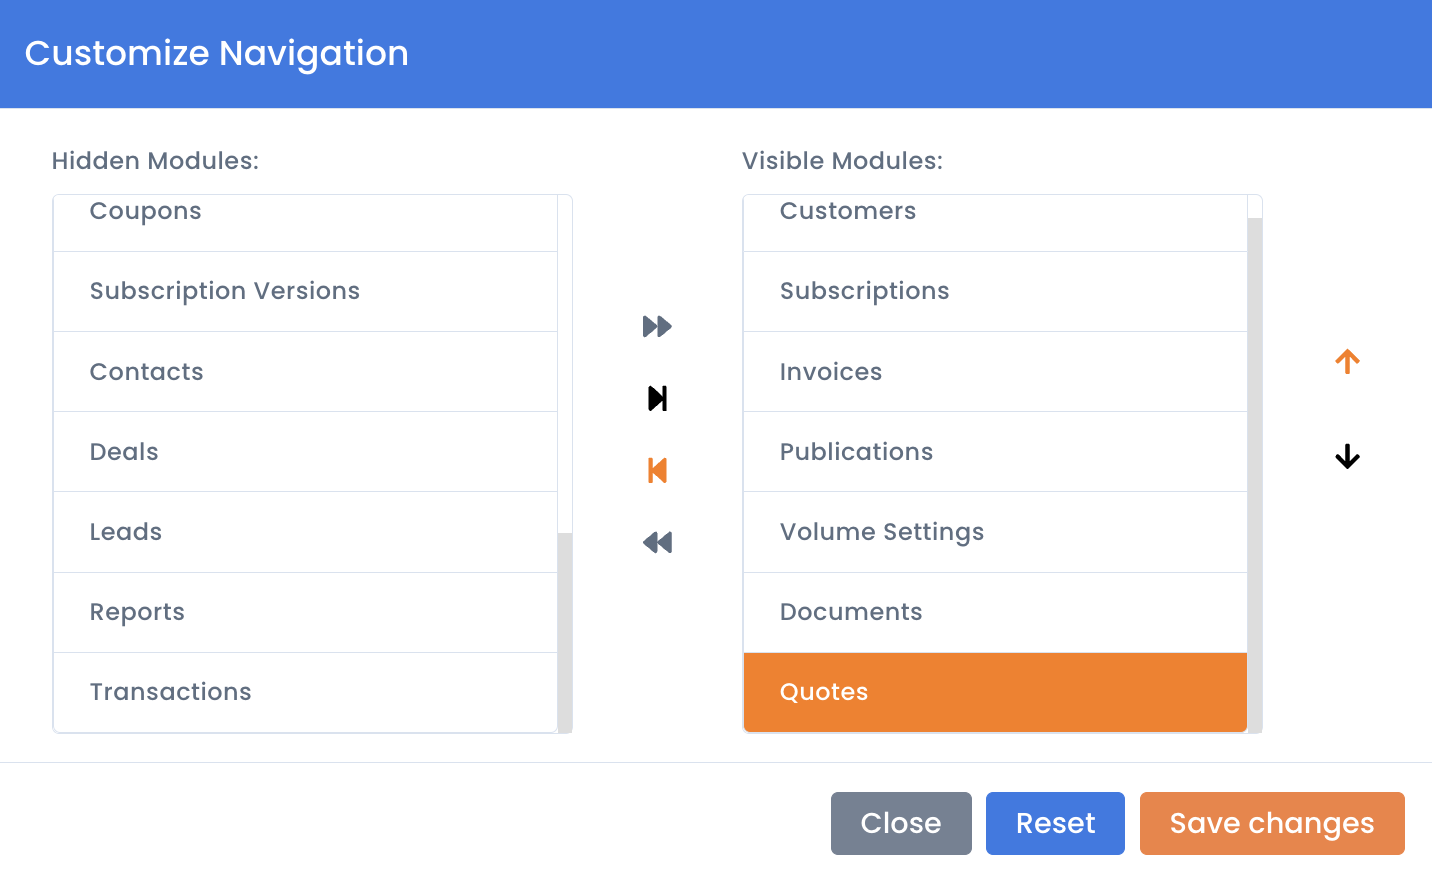The height and width of the screenshot is (878, 1432).
Task: Select Transactions in Hidden Modules
Action: point(305,692)
